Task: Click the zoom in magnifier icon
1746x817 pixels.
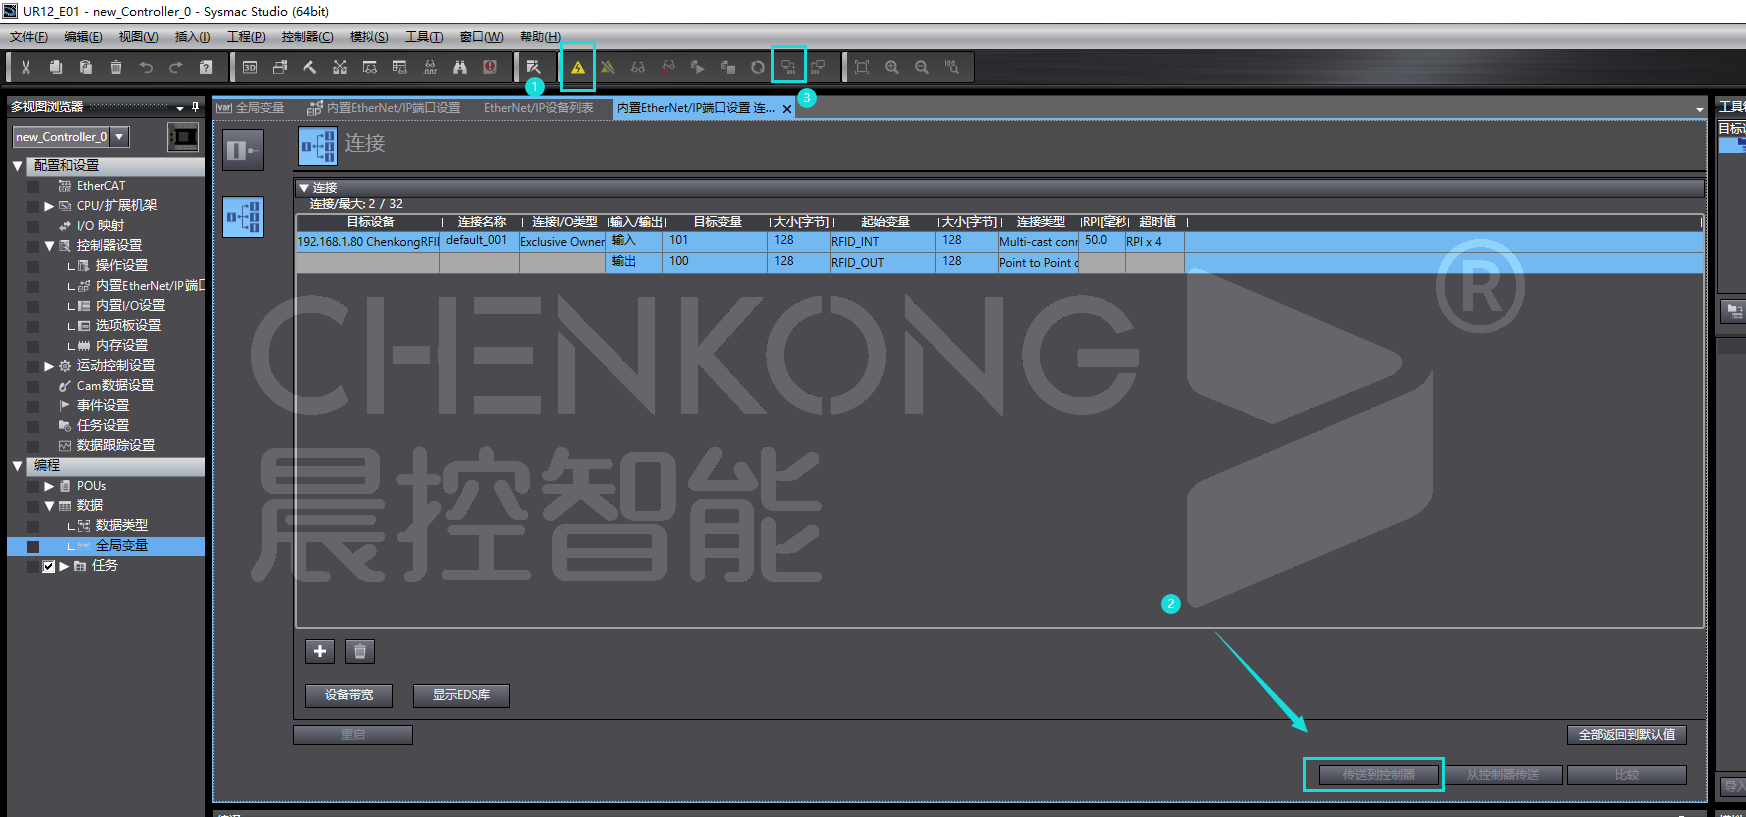Action: point(892,67)
